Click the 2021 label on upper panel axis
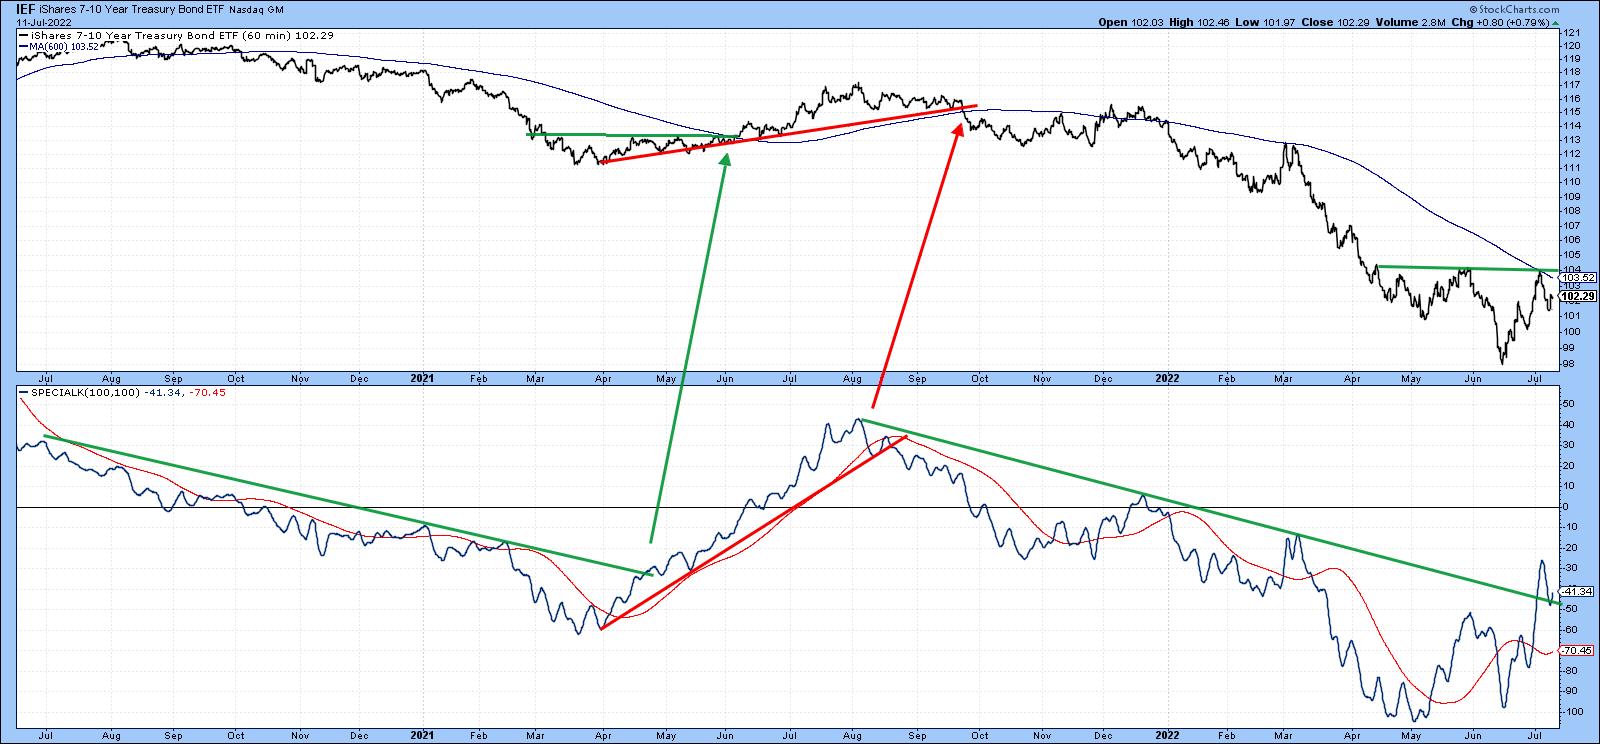 pos(423,379)
